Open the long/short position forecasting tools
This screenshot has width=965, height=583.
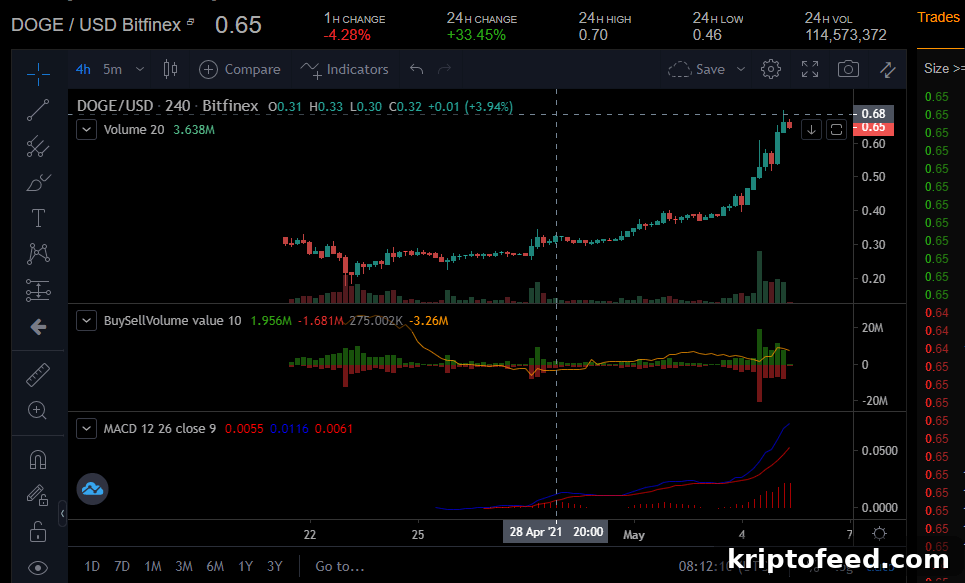pyautogui.click(x=38, y=290)
